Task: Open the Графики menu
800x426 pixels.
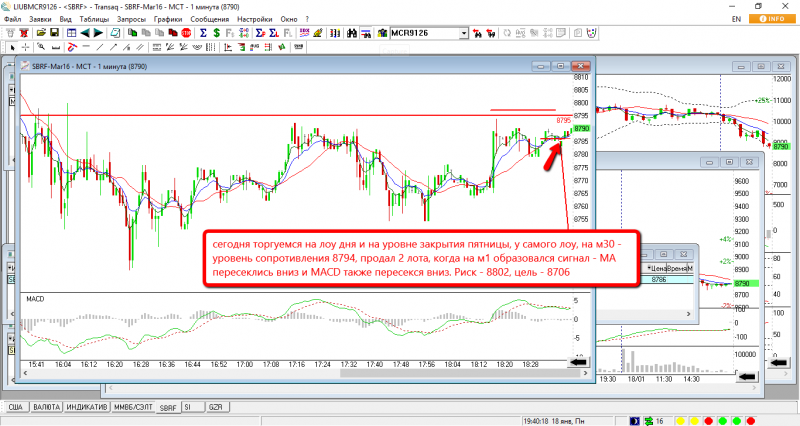Action: [x=168, y=19]
